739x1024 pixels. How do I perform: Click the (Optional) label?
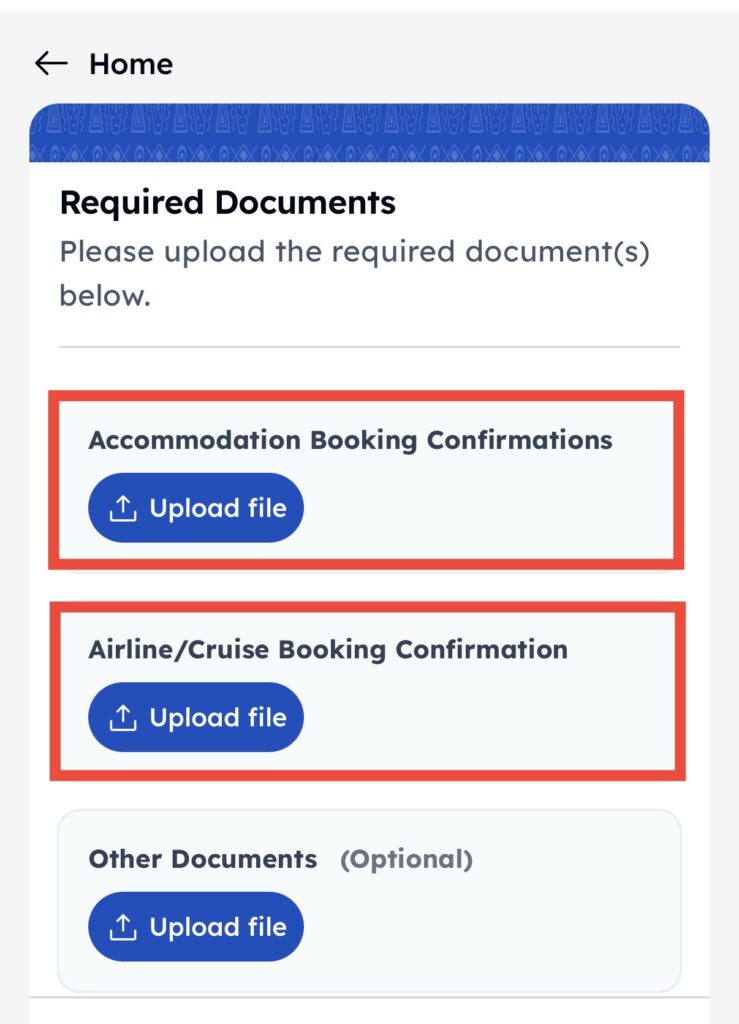406,859
